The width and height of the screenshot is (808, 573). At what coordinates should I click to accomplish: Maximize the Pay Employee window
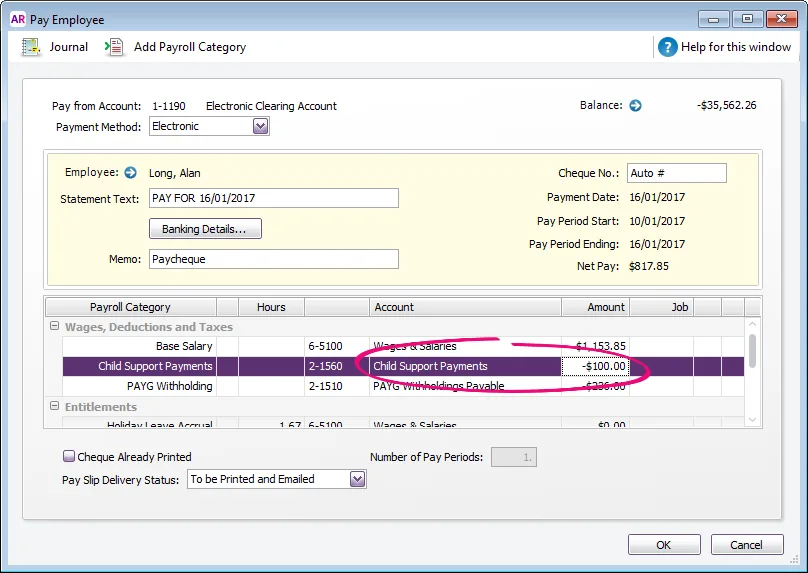click(x=747, y=19)
